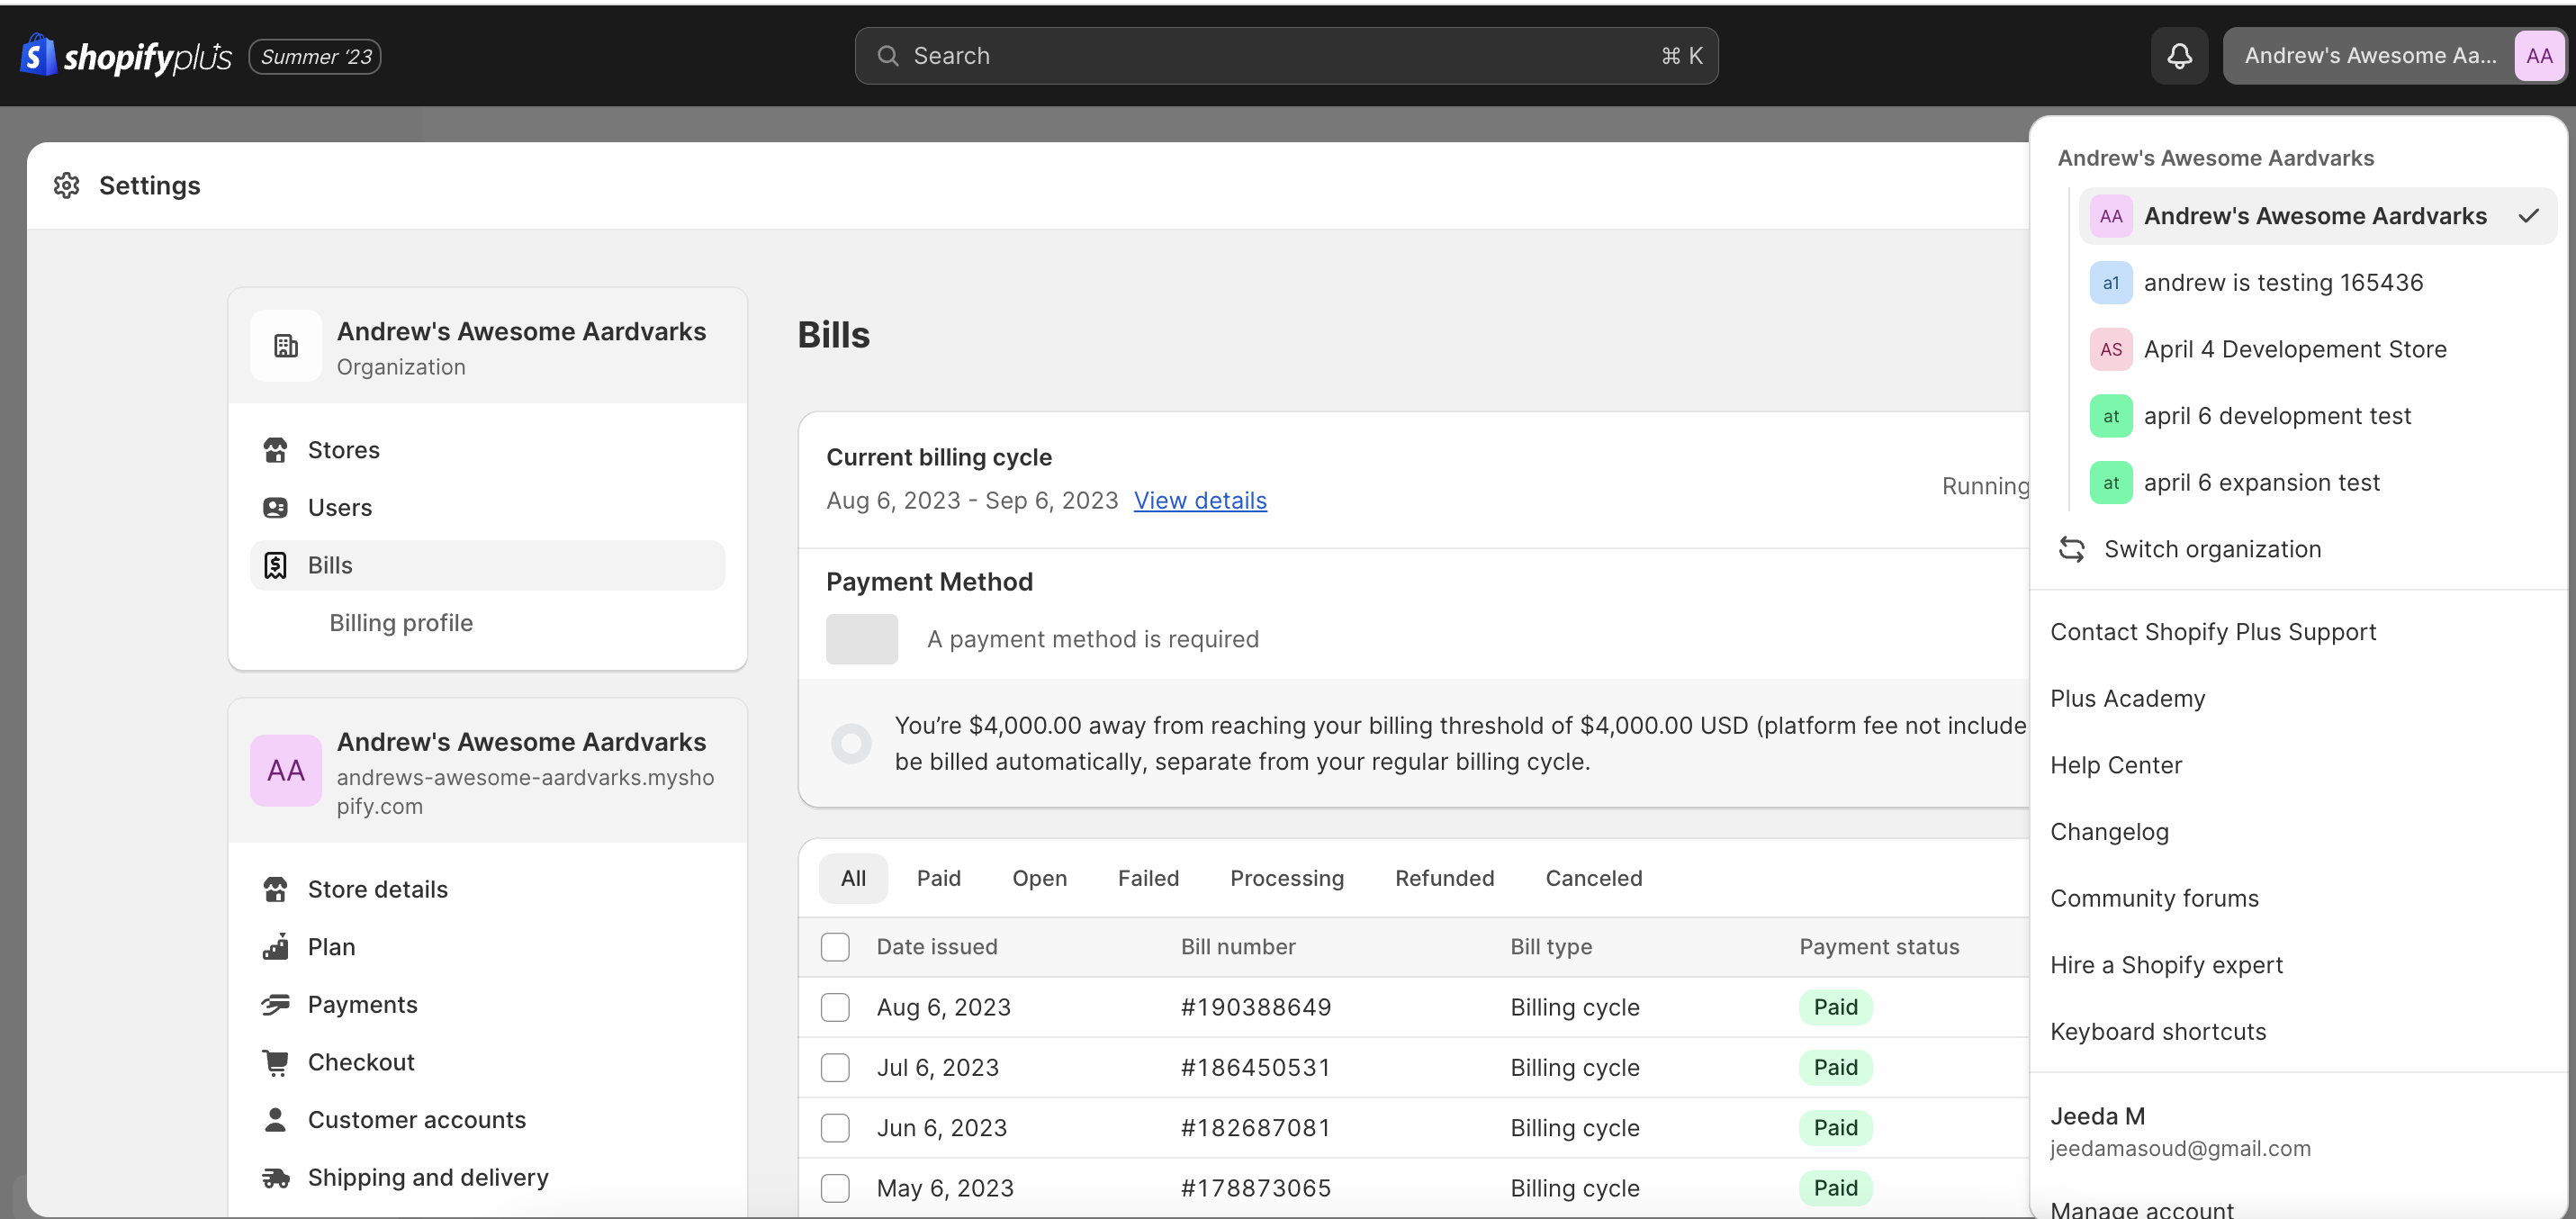Click the Store details icon

(x=275, y=889)
